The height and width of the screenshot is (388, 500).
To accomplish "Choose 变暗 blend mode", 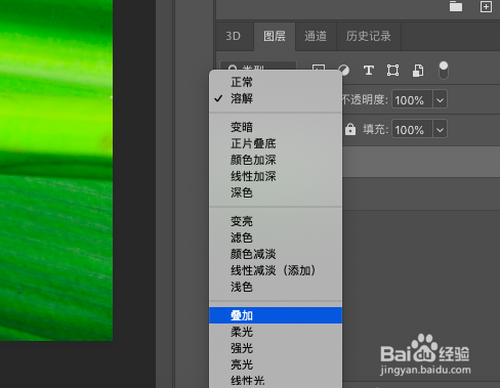I will point(275,127).
